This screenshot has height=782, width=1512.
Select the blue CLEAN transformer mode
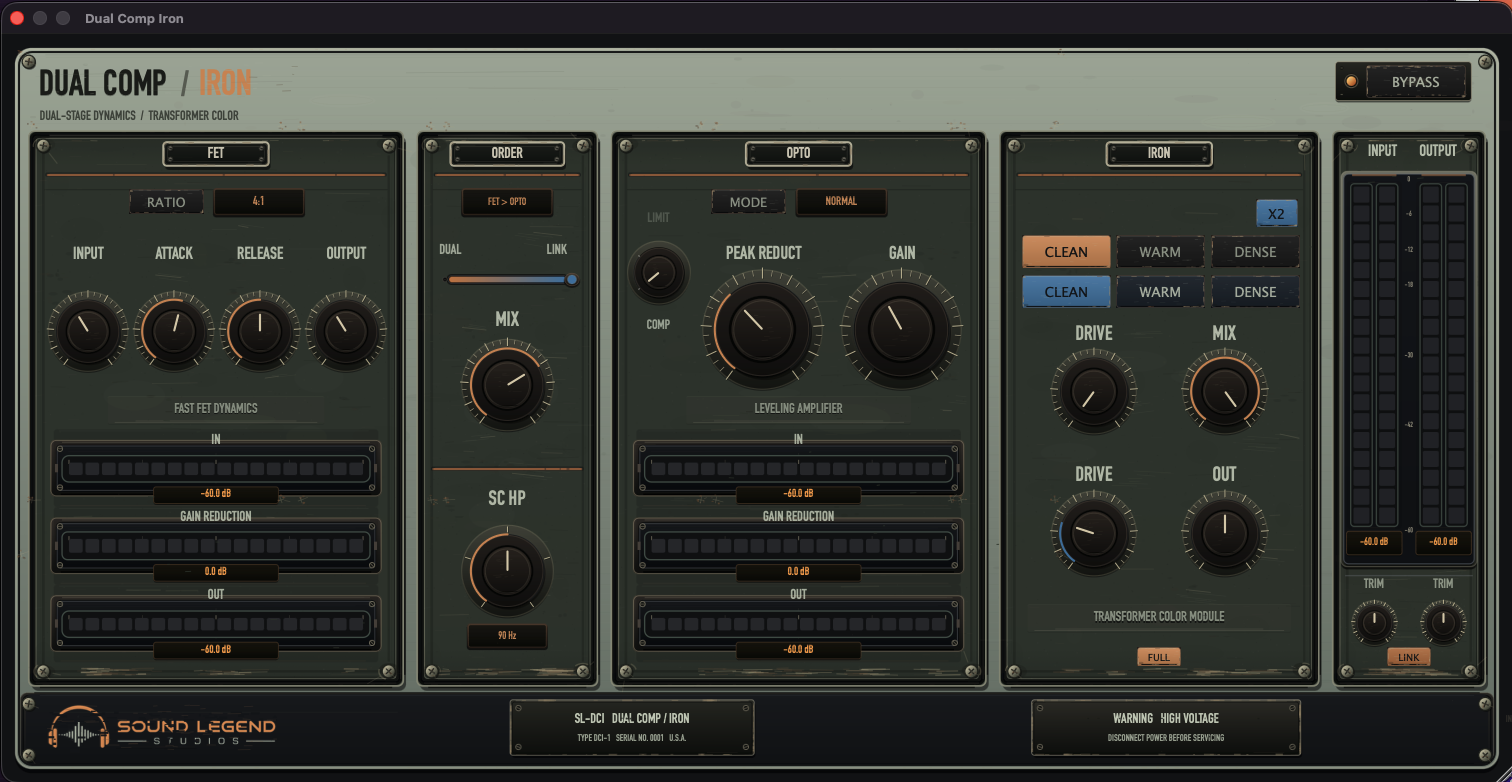point(1066,292)
